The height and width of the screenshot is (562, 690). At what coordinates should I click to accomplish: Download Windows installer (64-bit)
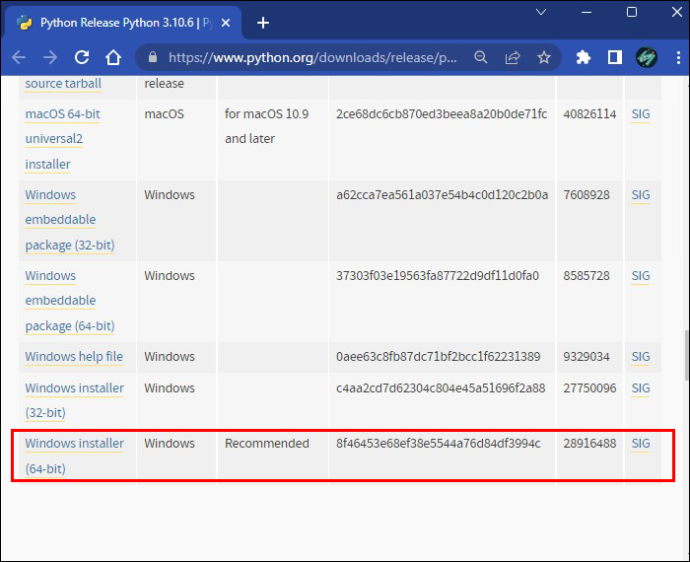[74, 455]
